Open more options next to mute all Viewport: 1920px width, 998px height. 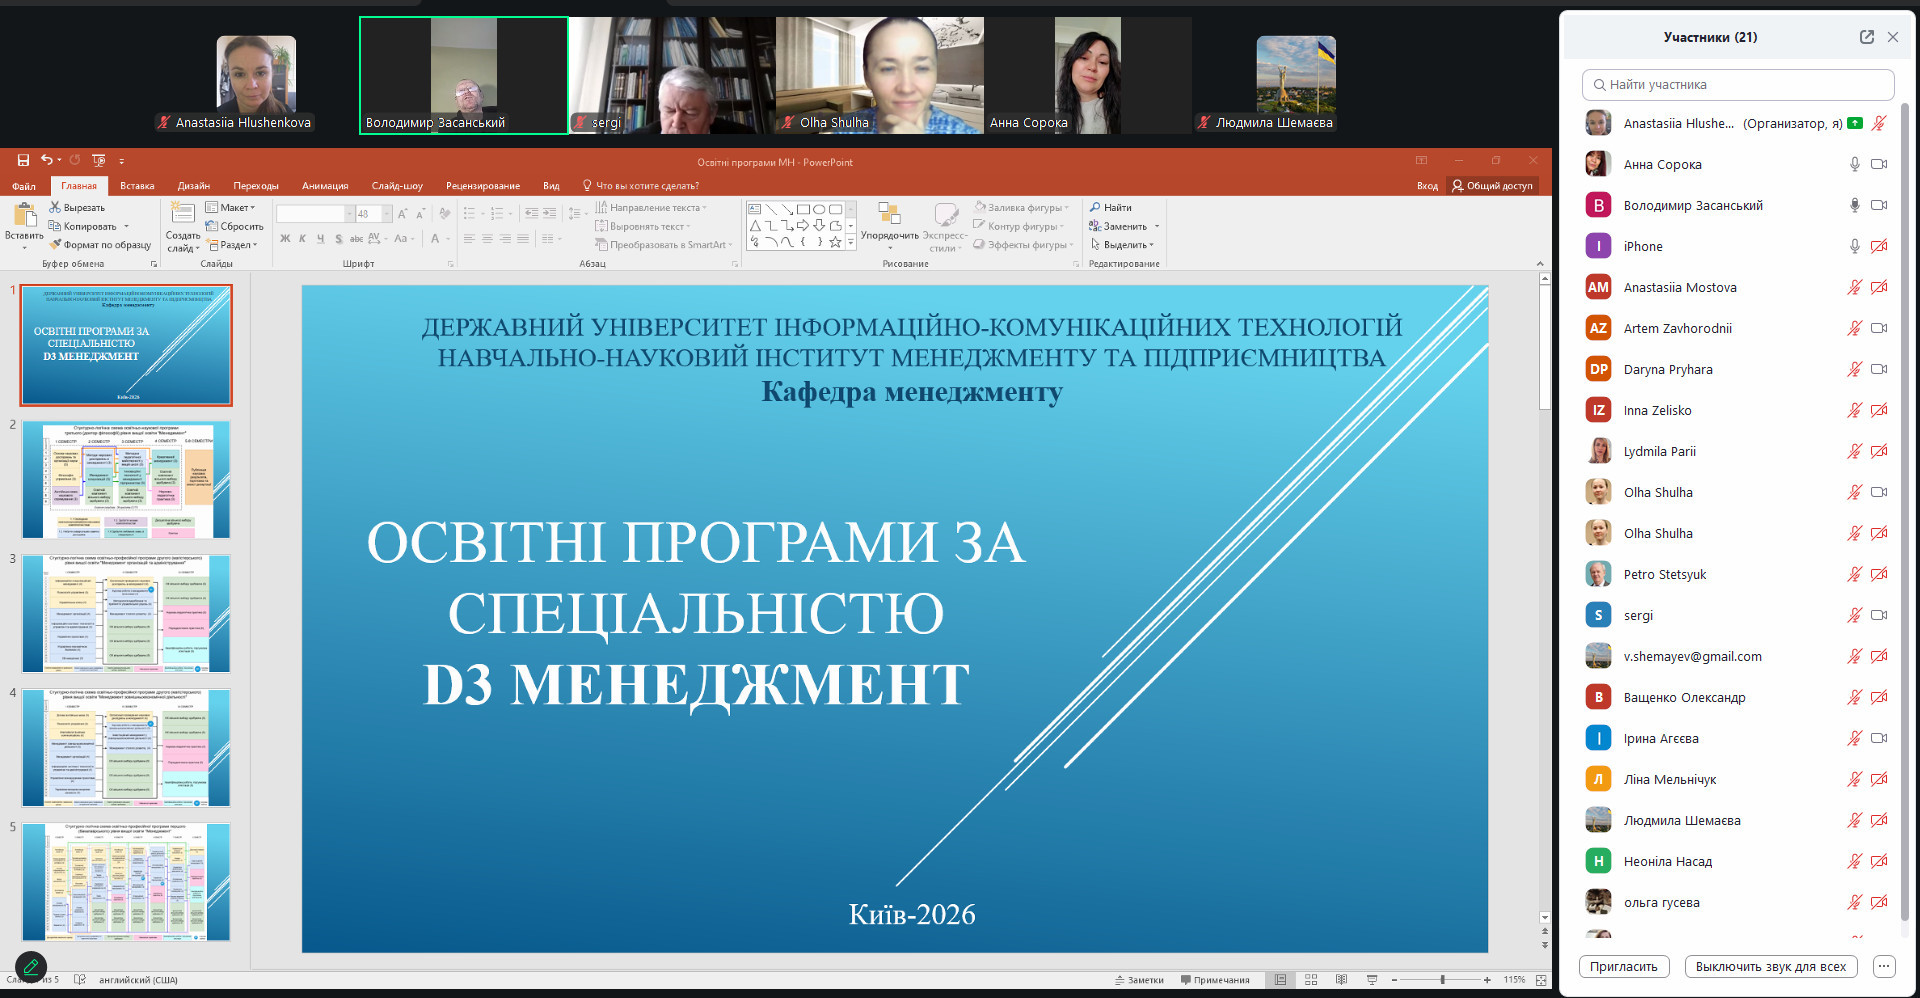point(1884,966)
